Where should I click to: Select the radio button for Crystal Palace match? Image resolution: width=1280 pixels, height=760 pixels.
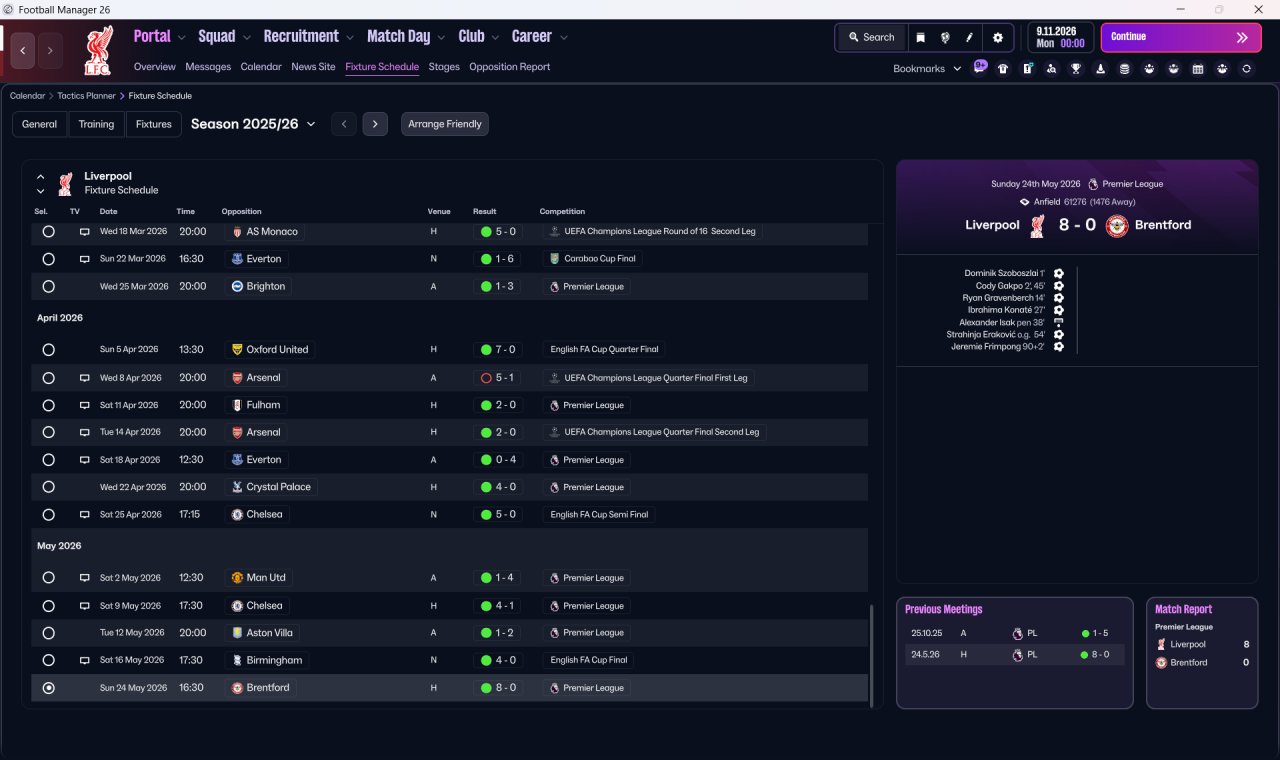click(x=48, y=487)
